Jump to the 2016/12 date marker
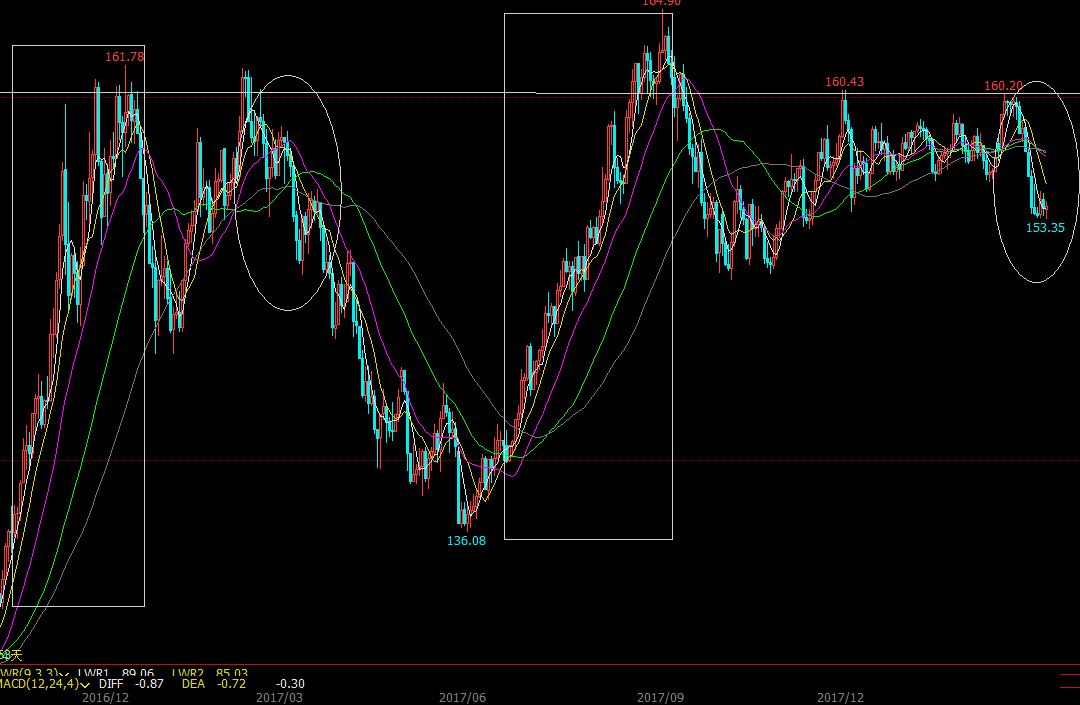1080x705 pixels. pos(104,697)
